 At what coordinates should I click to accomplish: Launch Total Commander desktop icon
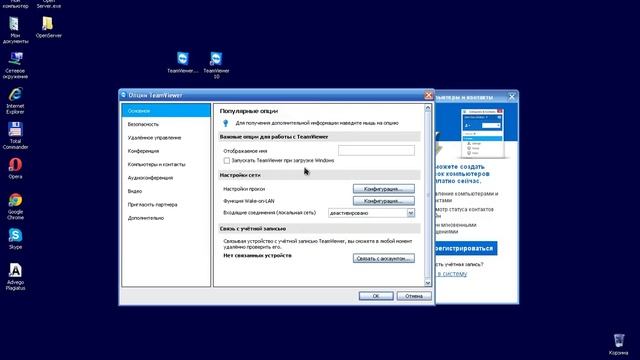pos(15,136)
